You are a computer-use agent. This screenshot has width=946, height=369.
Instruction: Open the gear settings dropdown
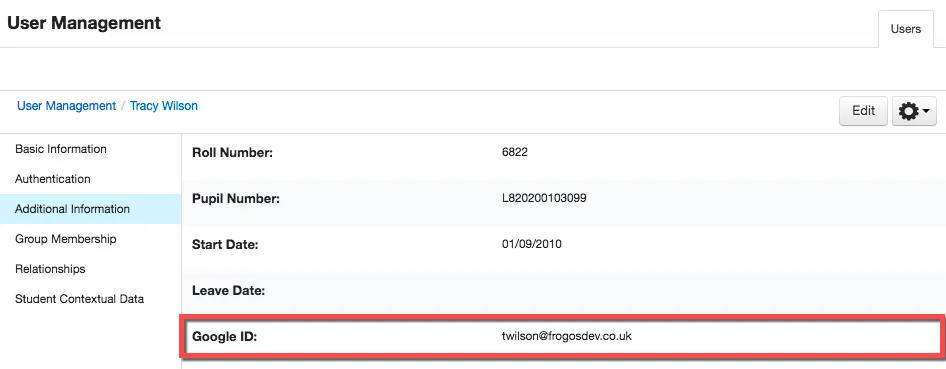tap(914, 111)
